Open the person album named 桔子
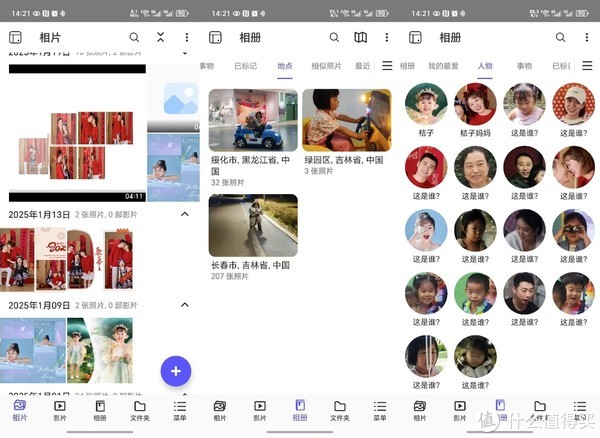The height and width of the screenshot is (438, 600). [426, 104]
